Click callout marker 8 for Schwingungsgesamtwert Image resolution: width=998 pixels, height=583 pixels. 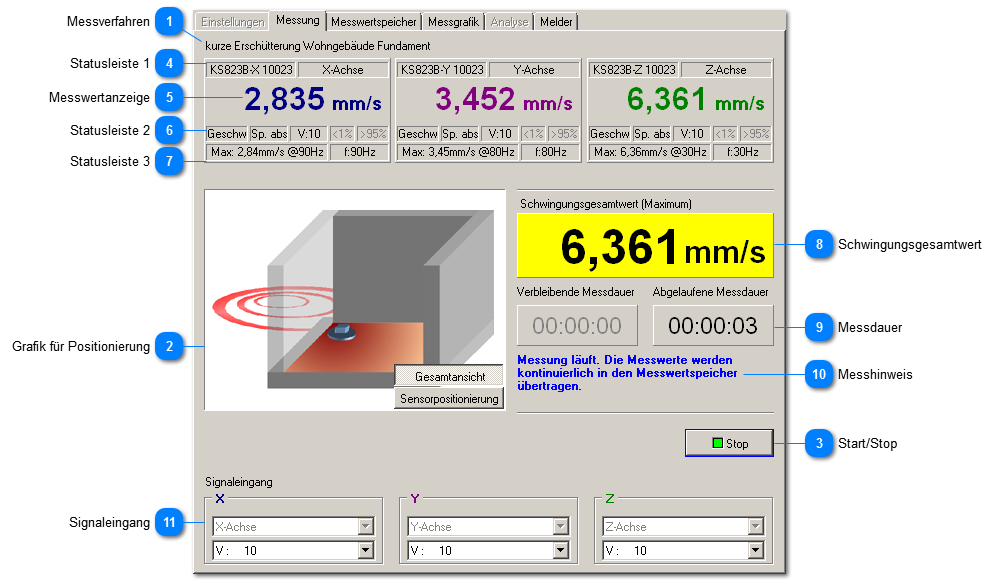pyautogui.click(x=819, y=244)
